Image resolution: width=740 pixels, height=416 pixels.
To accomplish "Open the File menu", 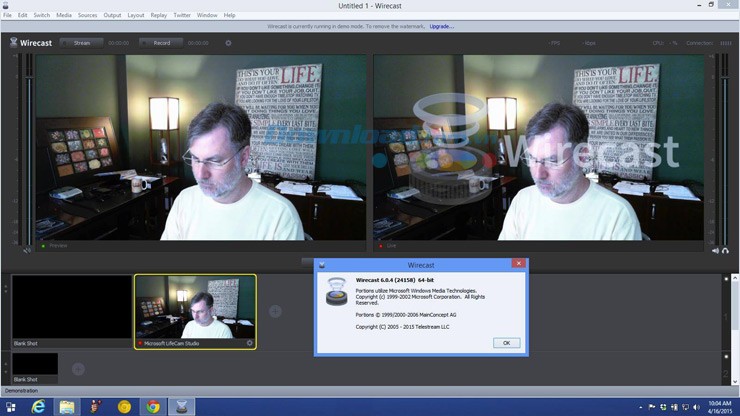I will 7,15.
